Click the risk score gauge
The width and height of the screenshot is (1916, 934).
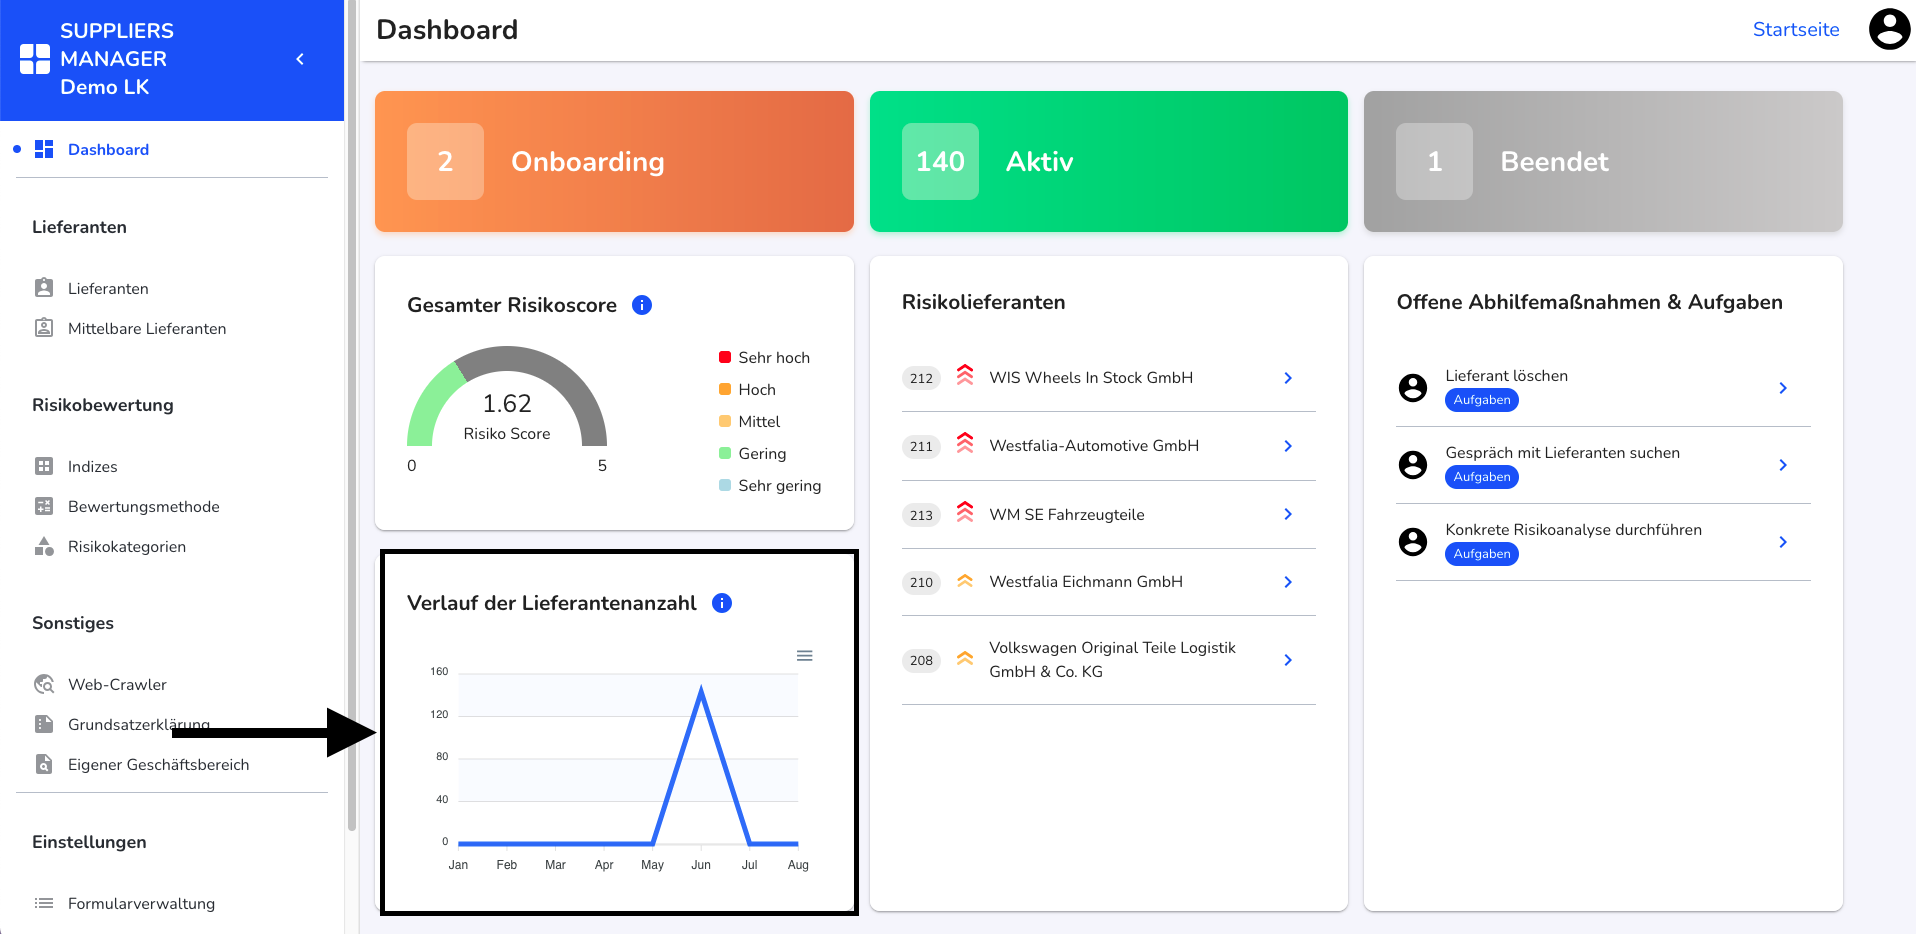pos(507,395)
